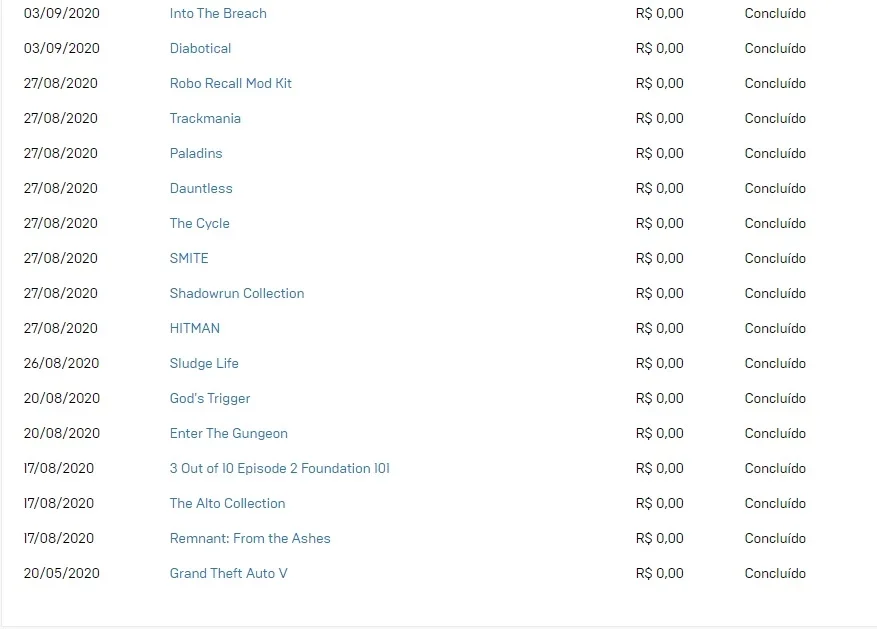Open the Diabotical transaction link
Screen dimensions: 877x629
200,49
